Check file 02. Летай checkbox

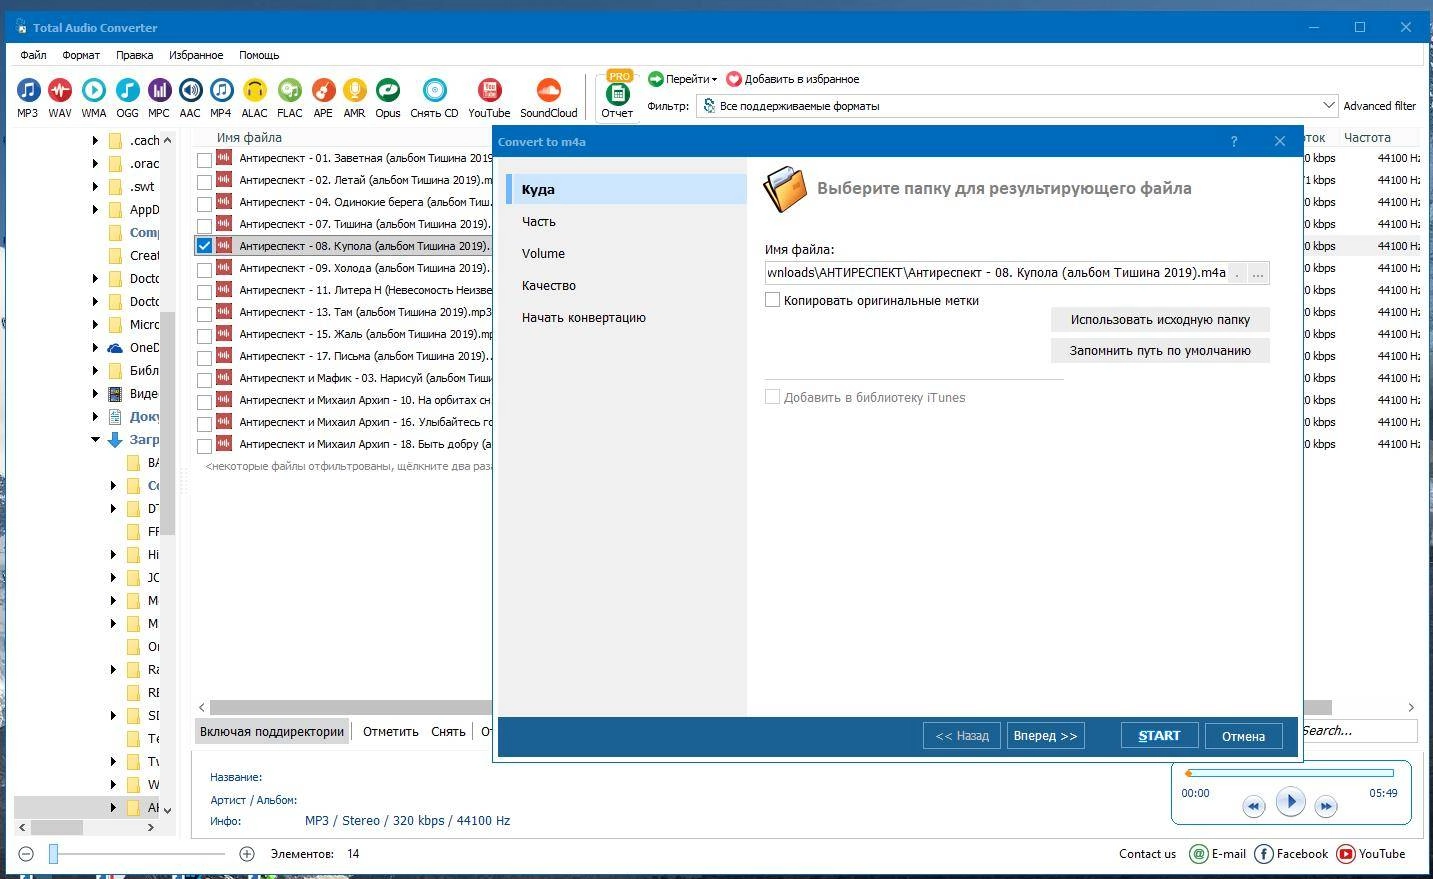(x=204, y=182)
